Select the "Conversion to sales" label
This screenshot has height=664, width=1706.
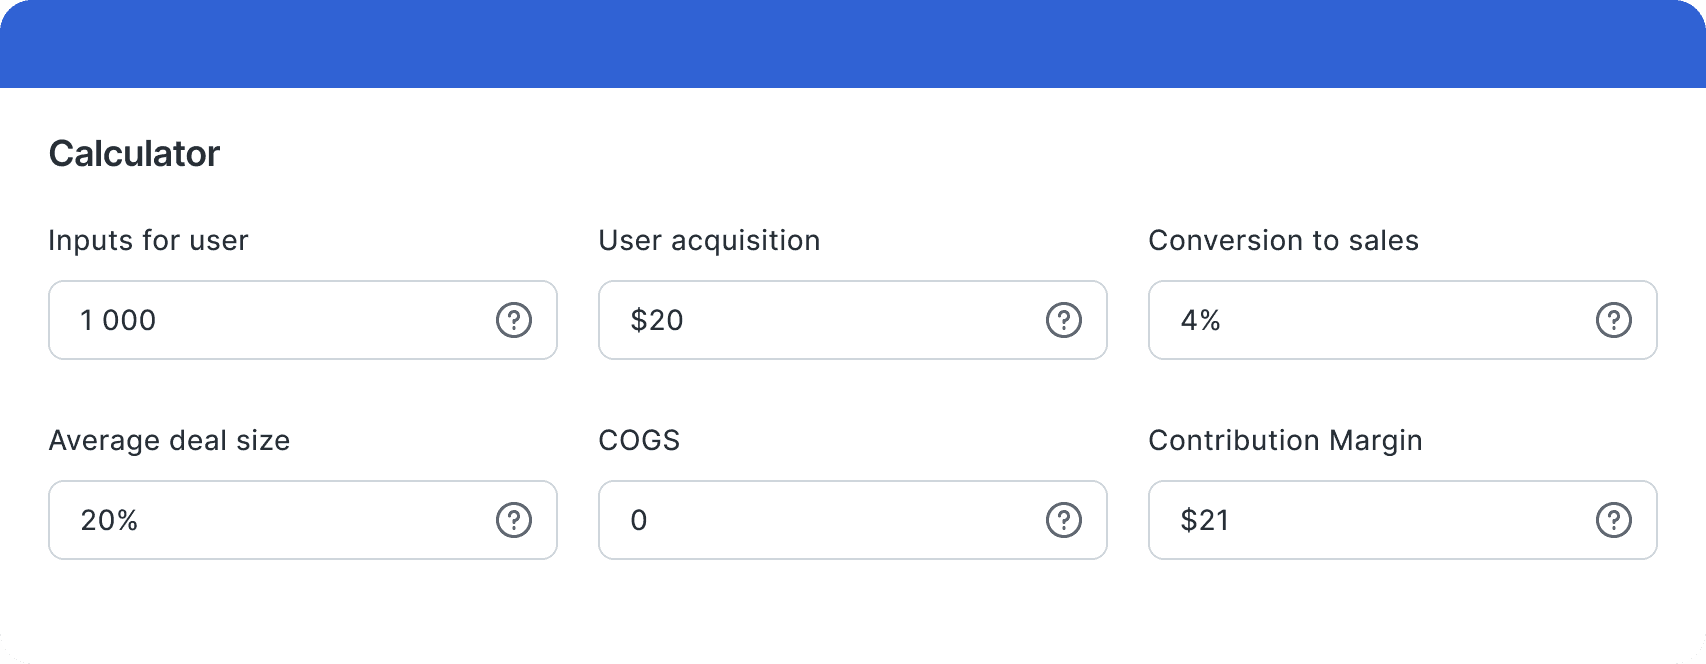pos(1283,241)
